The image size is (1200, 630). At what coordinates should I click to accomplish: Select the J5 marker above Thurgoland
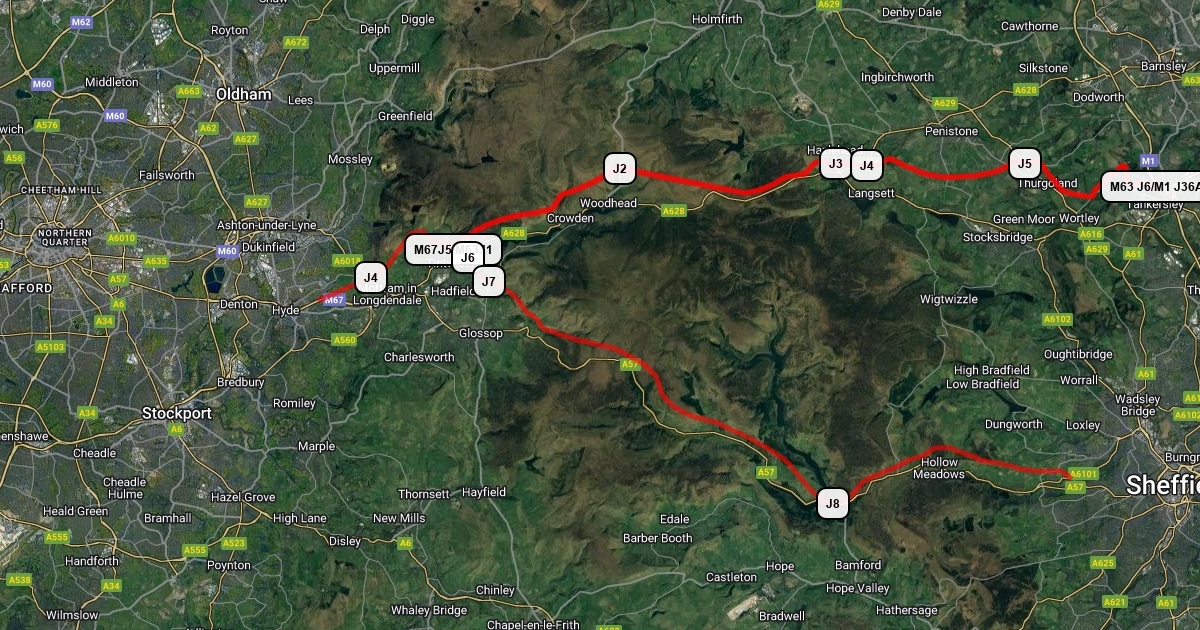point(1023,164)
